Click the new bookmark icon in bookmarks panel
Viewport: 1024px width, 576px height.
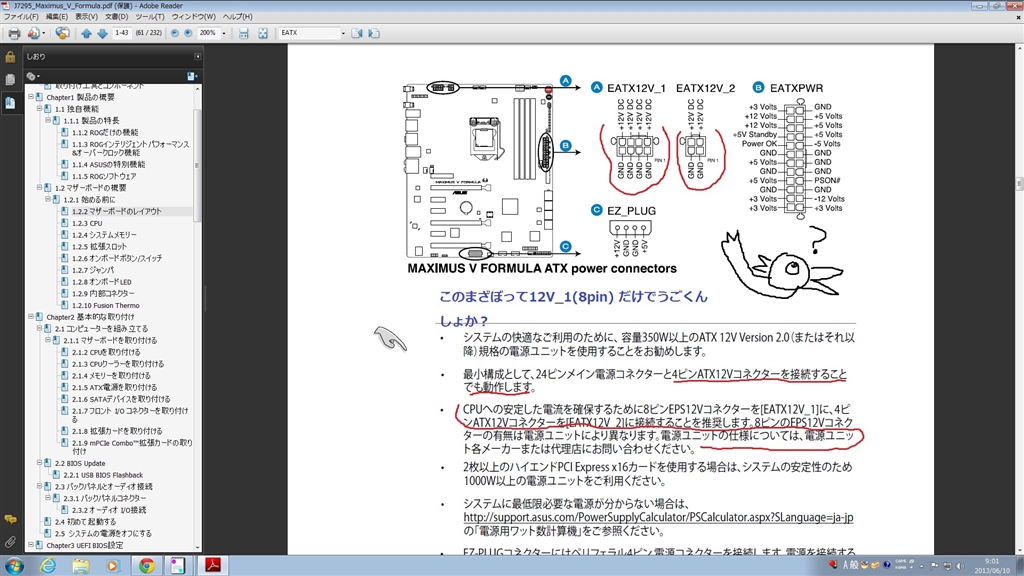(192, 76)
